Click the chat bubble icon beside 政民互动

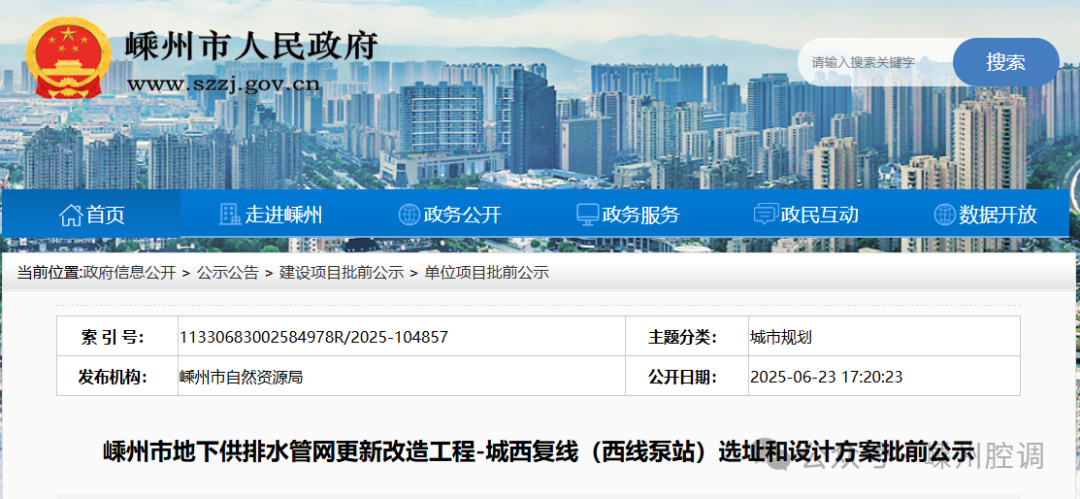(x=765, y=215)
